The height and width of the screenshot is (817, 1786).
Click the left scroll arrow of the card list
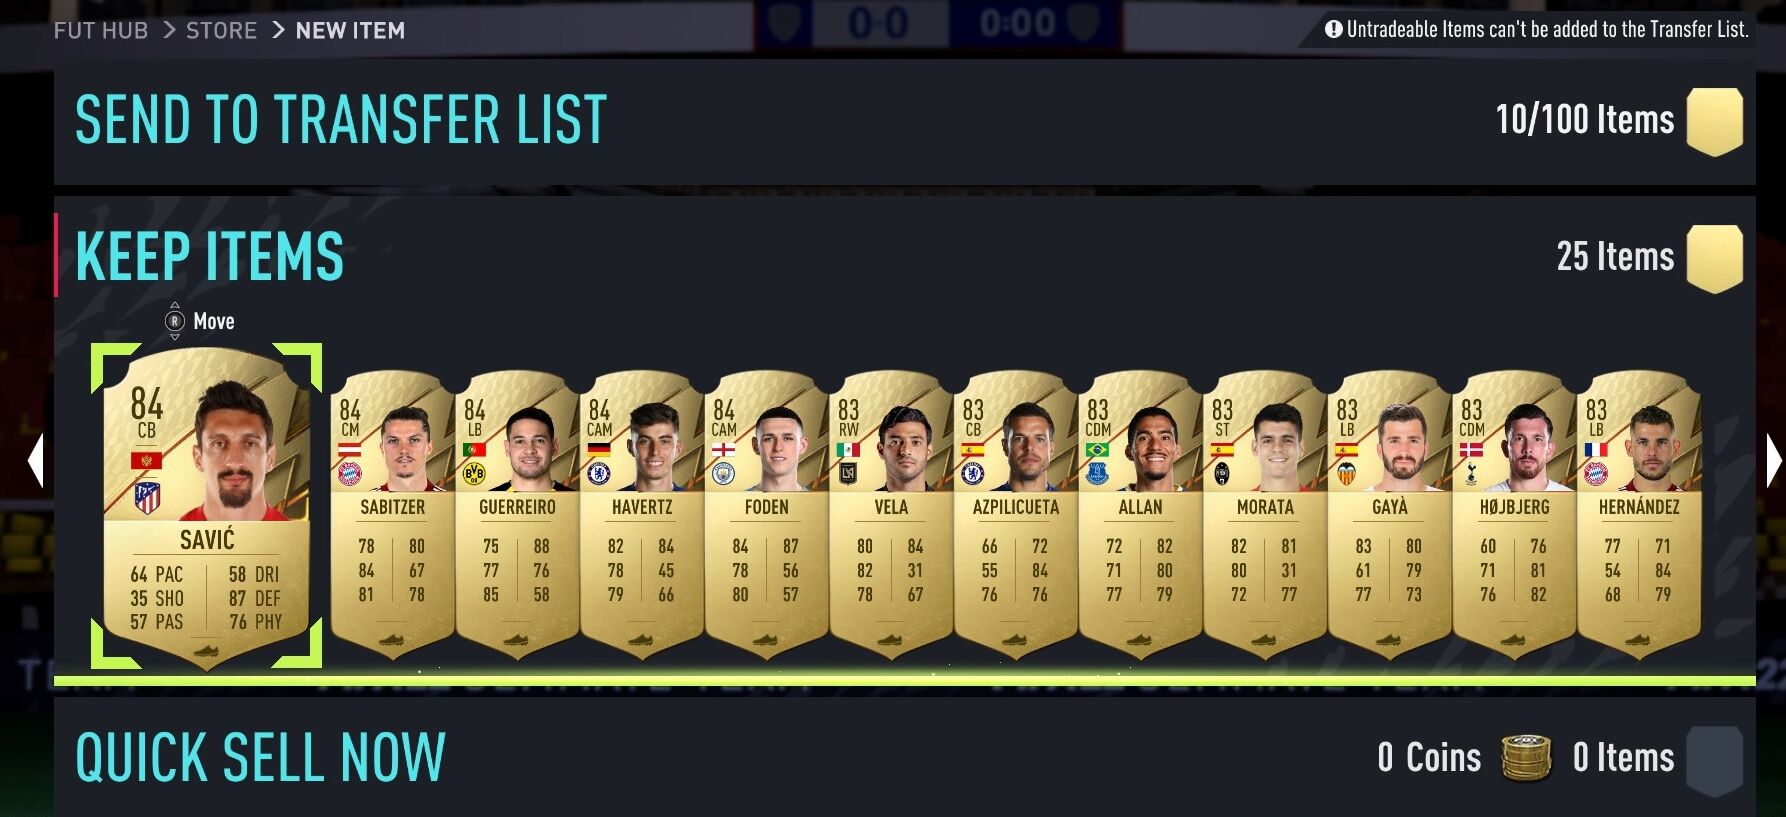[x=36, y=461]
